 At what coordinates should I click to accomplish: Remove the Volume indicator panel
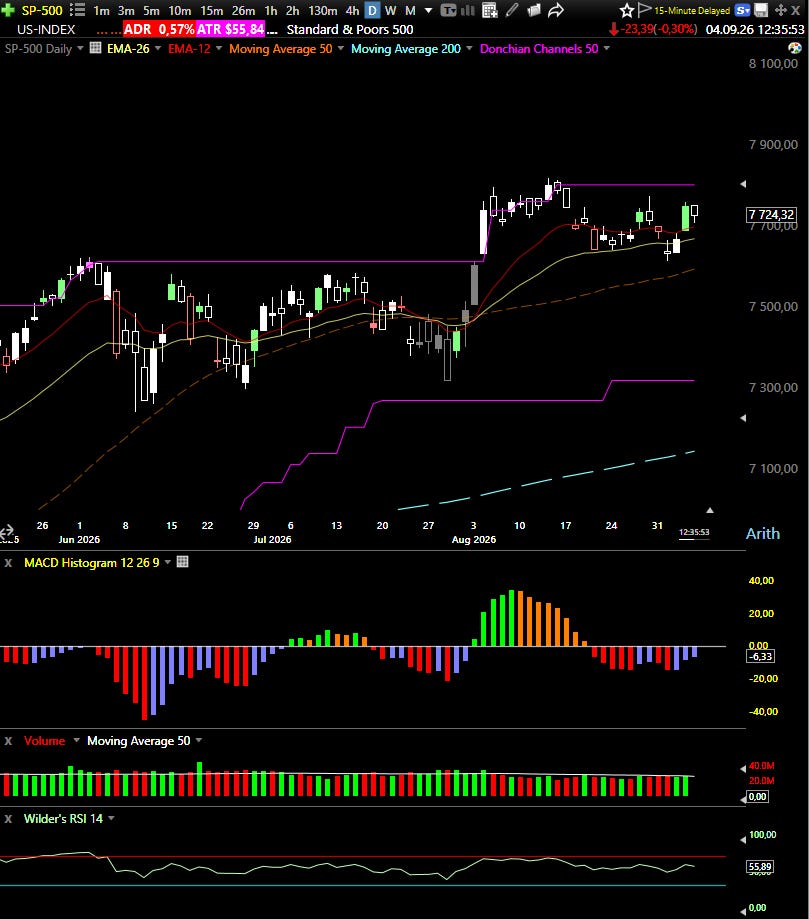8,741
